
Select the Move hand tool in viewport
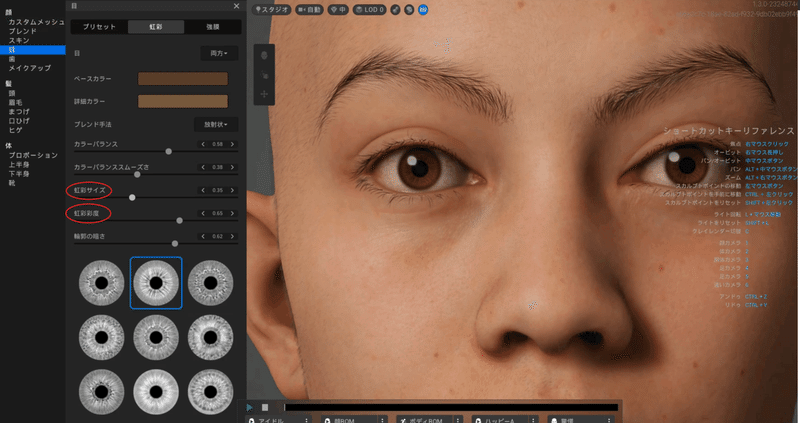[264, 75]
